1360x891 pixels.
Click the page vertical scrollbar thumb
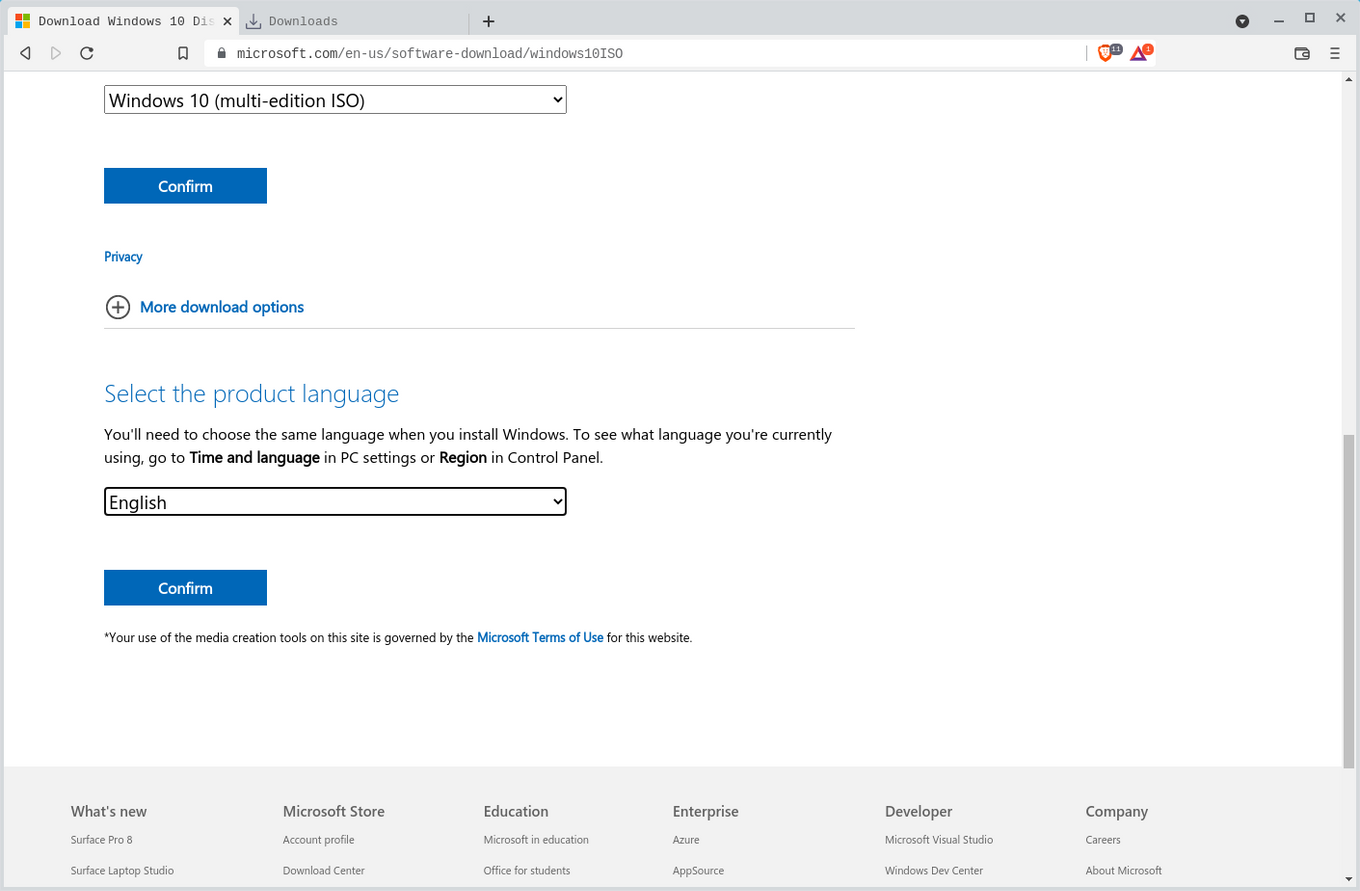1349,600
